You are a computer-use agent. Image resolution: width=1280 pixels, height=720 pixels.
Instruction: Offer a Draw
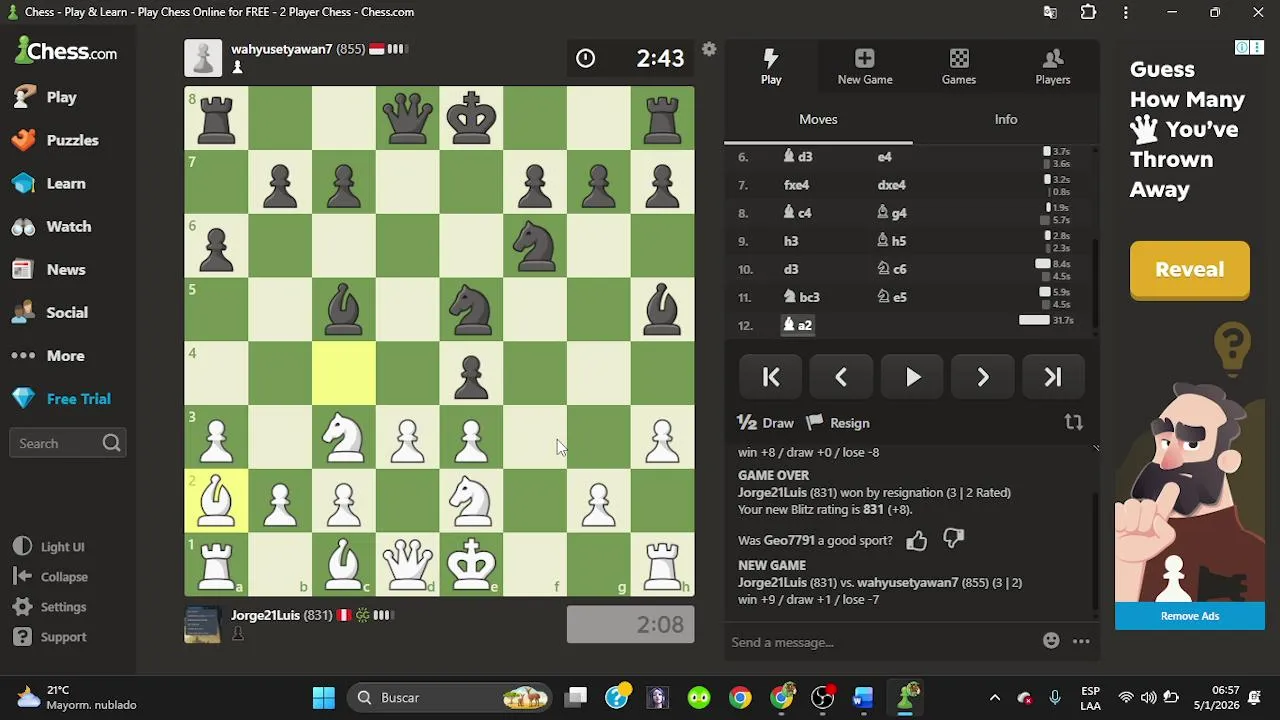pyautogui.click(x=766, y=423)
